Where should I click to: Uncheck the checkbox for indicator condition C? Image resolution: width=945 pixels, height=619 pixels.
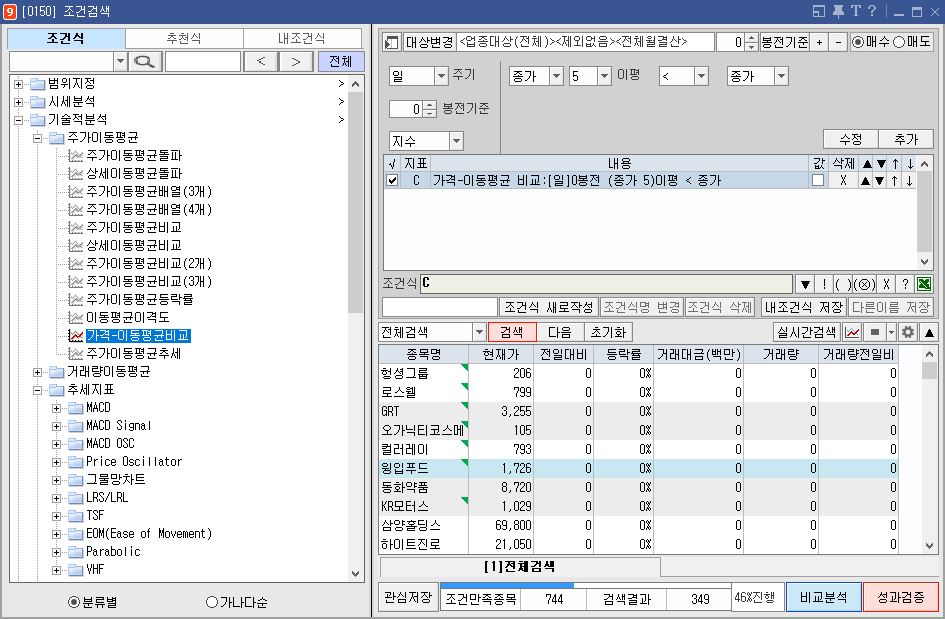point(393,180)
